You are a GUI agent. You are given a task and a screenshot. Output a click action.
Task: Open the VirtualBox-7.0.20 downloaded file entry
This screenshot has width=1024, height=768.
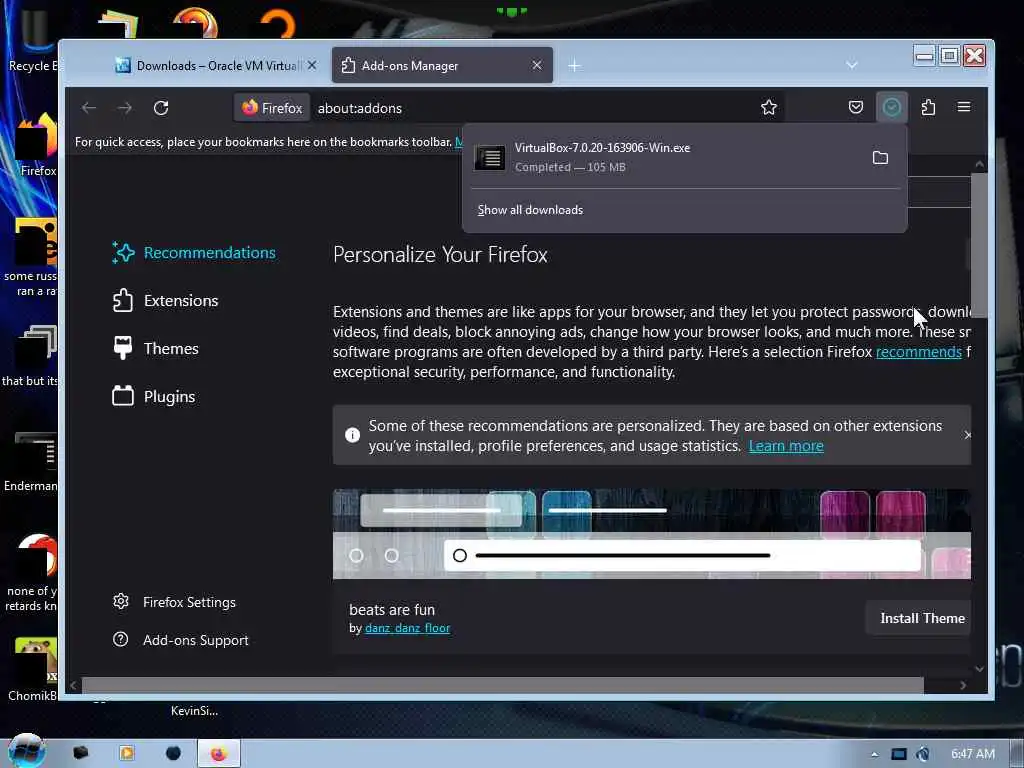click(664, 157)
